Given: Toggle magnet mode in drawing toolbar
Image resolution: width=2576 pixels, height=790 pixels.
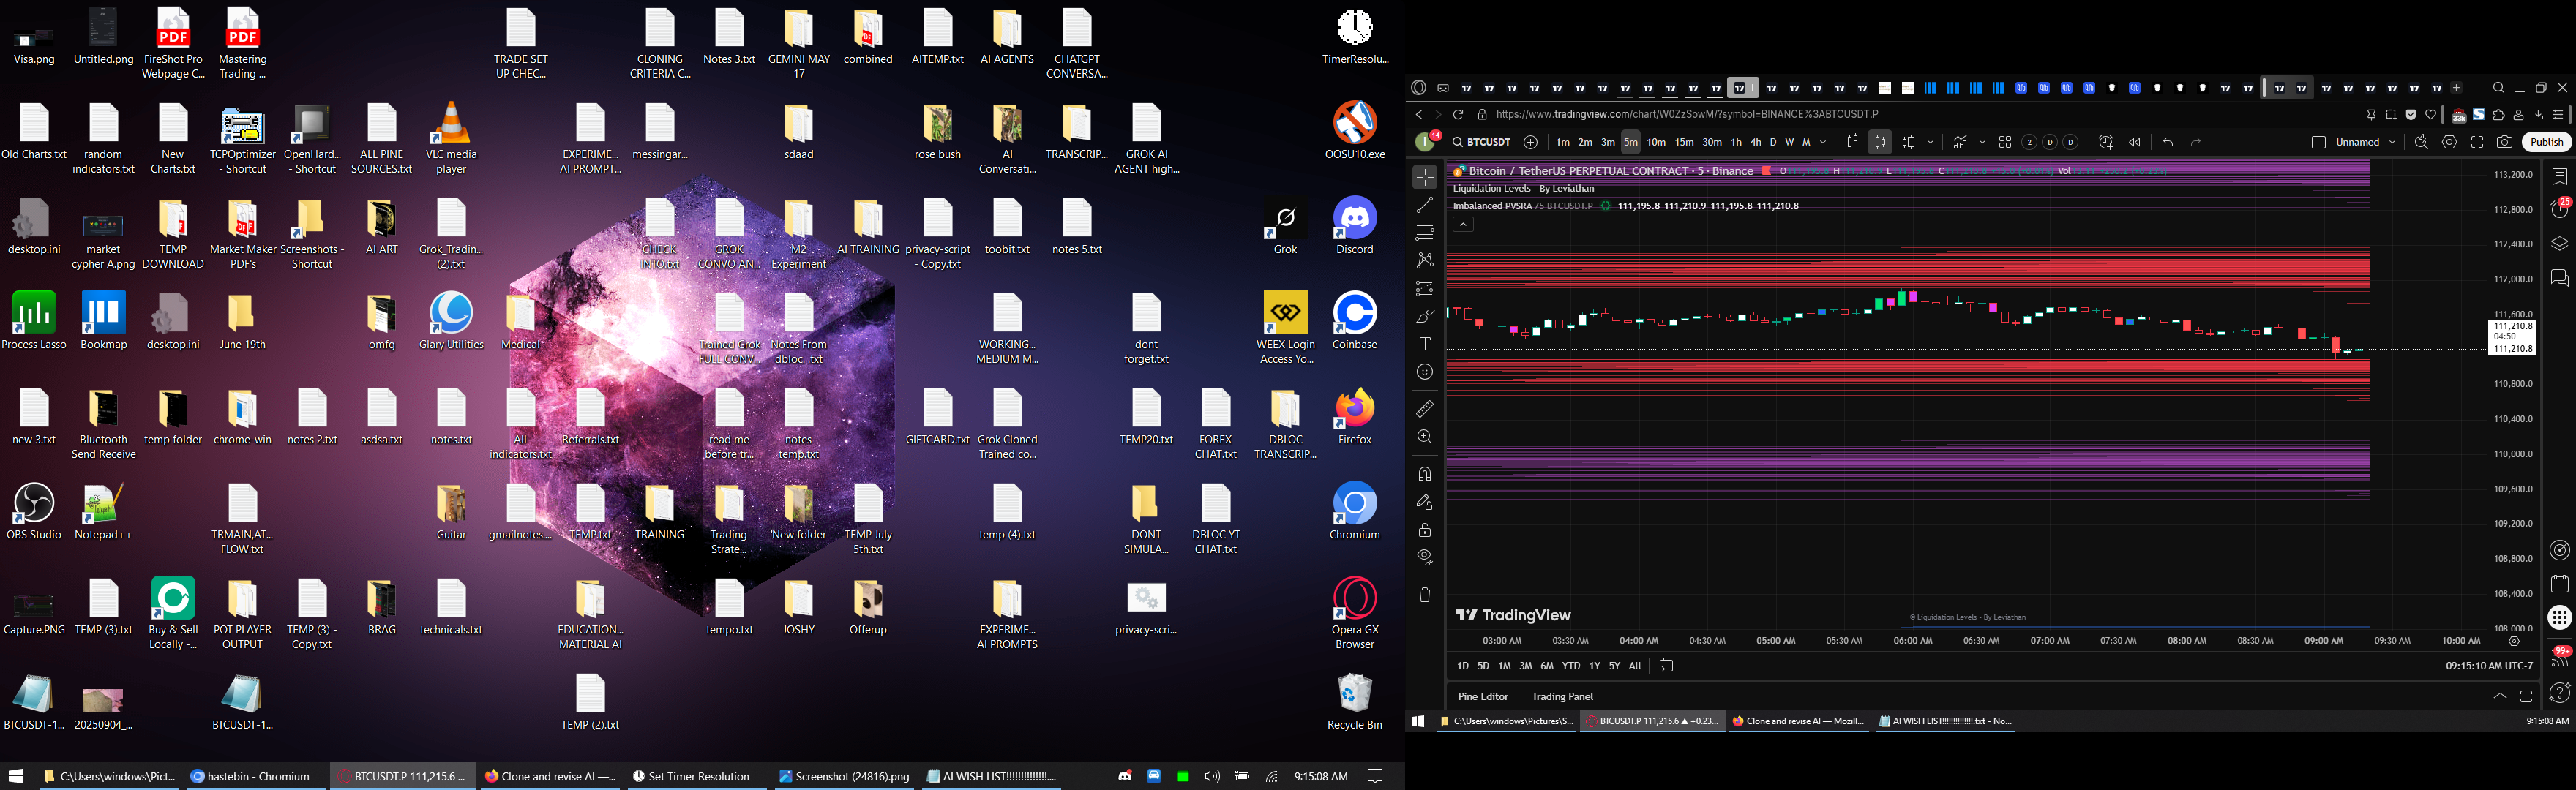Looking at the screenshot, I should 1424,474.
